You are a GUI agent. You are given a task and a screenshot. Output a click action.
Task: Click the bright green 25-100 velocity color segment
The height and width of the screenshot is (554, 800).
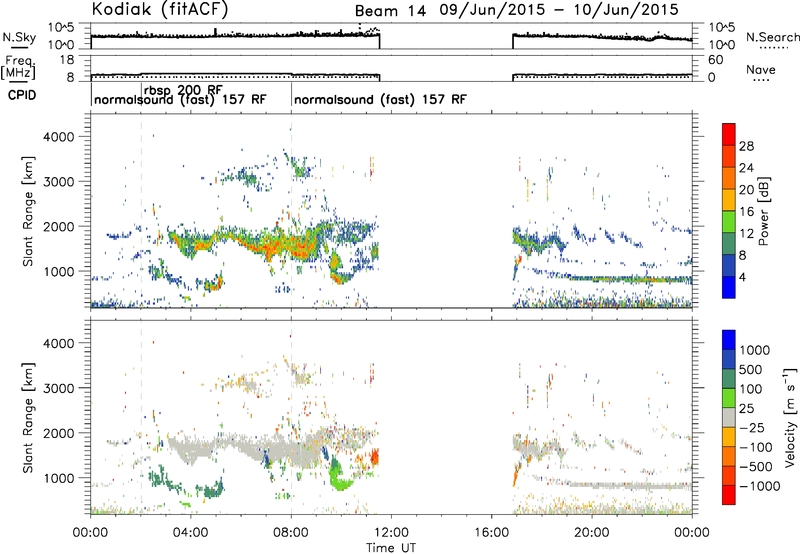point(729,398)
